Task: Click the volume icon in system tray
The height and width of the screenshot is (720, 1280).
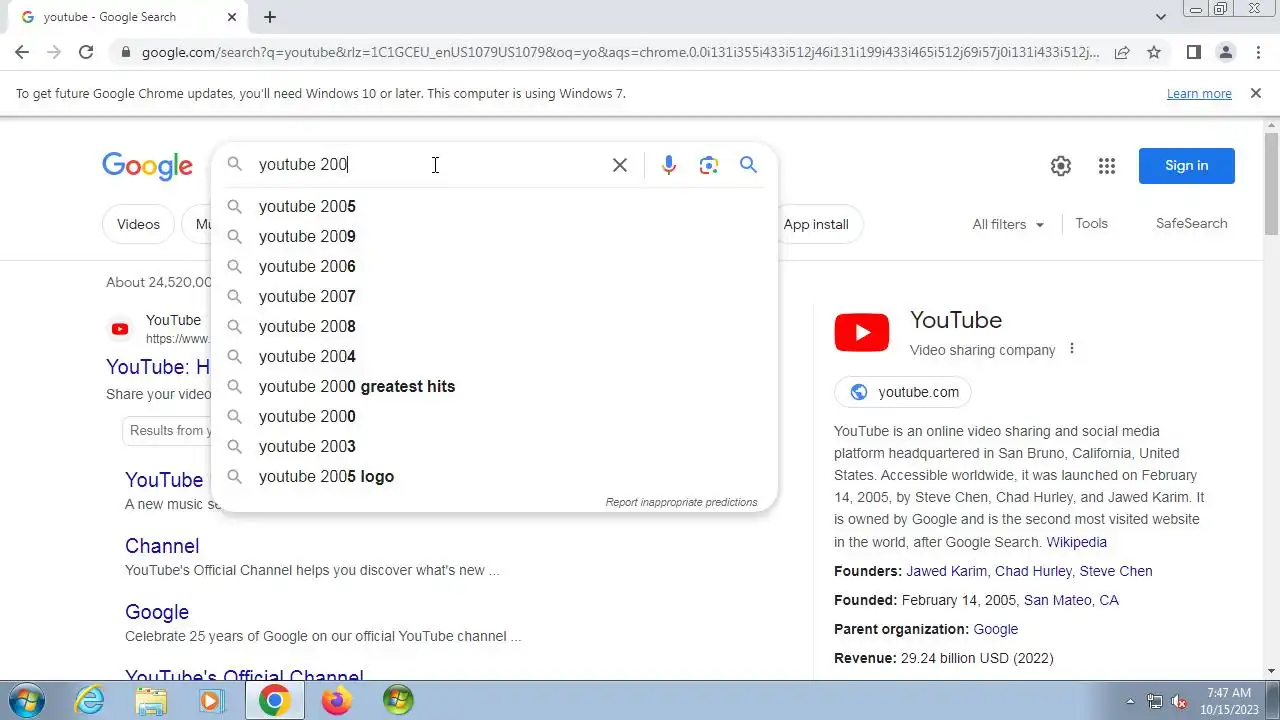Action: (1179, 701)
